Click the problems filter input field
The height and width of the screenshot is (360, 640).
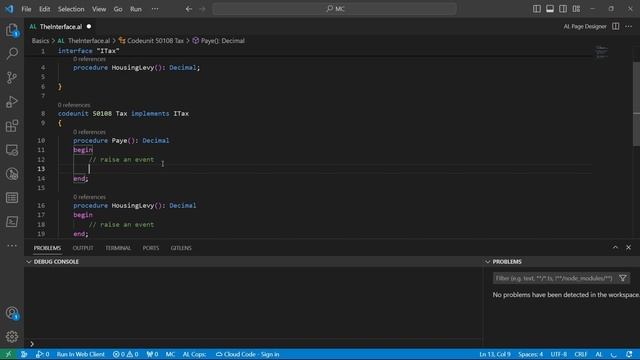(554, 278)
